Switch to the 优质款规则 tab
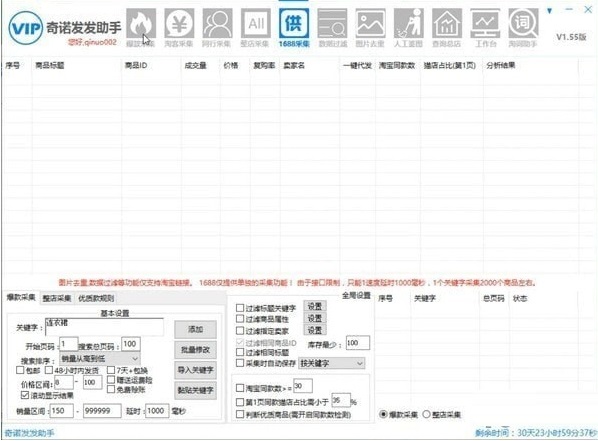The image size is (598, 441). pyautogui.click(x=96, y=298)
